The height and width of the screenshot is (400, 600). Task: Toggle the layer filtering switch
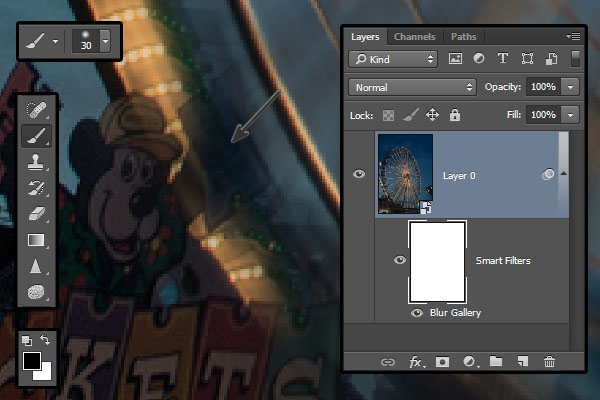coord(576,59)
